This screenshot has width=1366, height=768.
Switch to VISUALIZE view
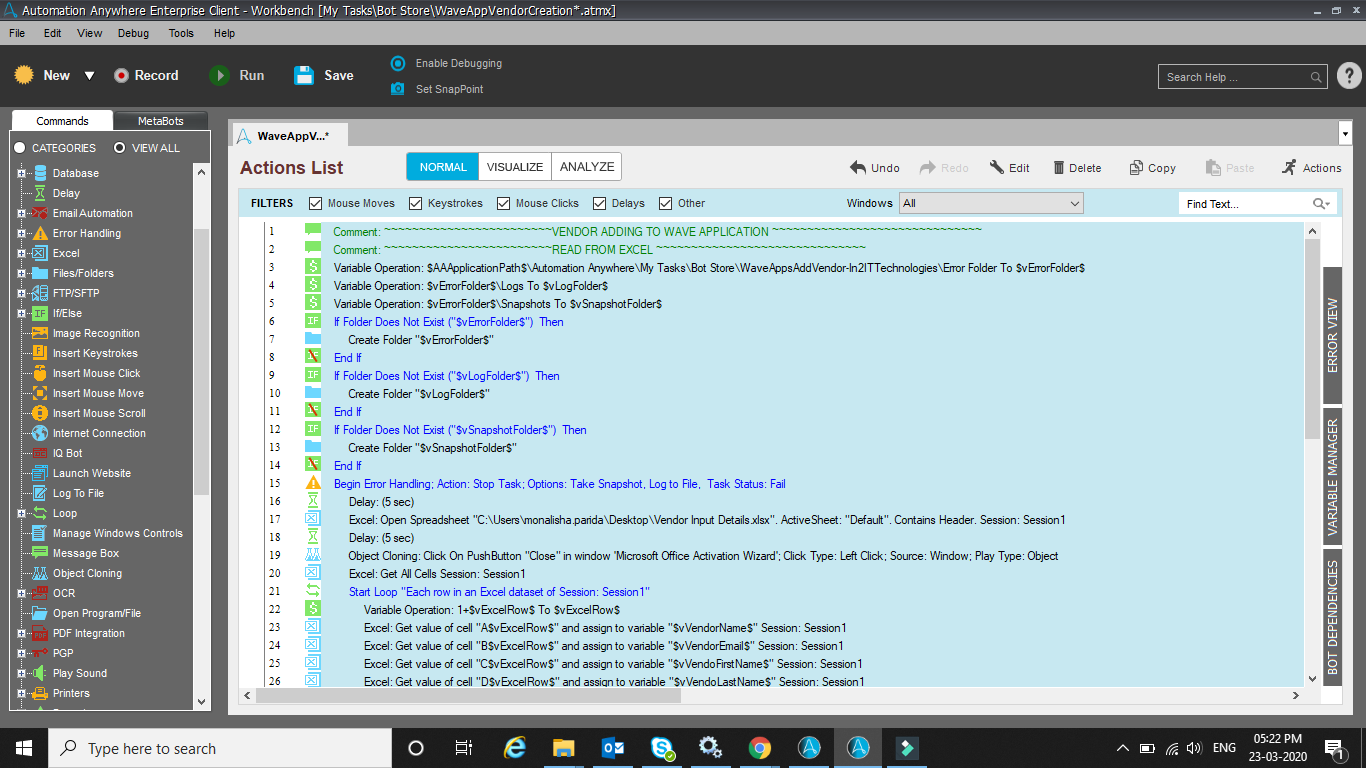coord(515,167)
